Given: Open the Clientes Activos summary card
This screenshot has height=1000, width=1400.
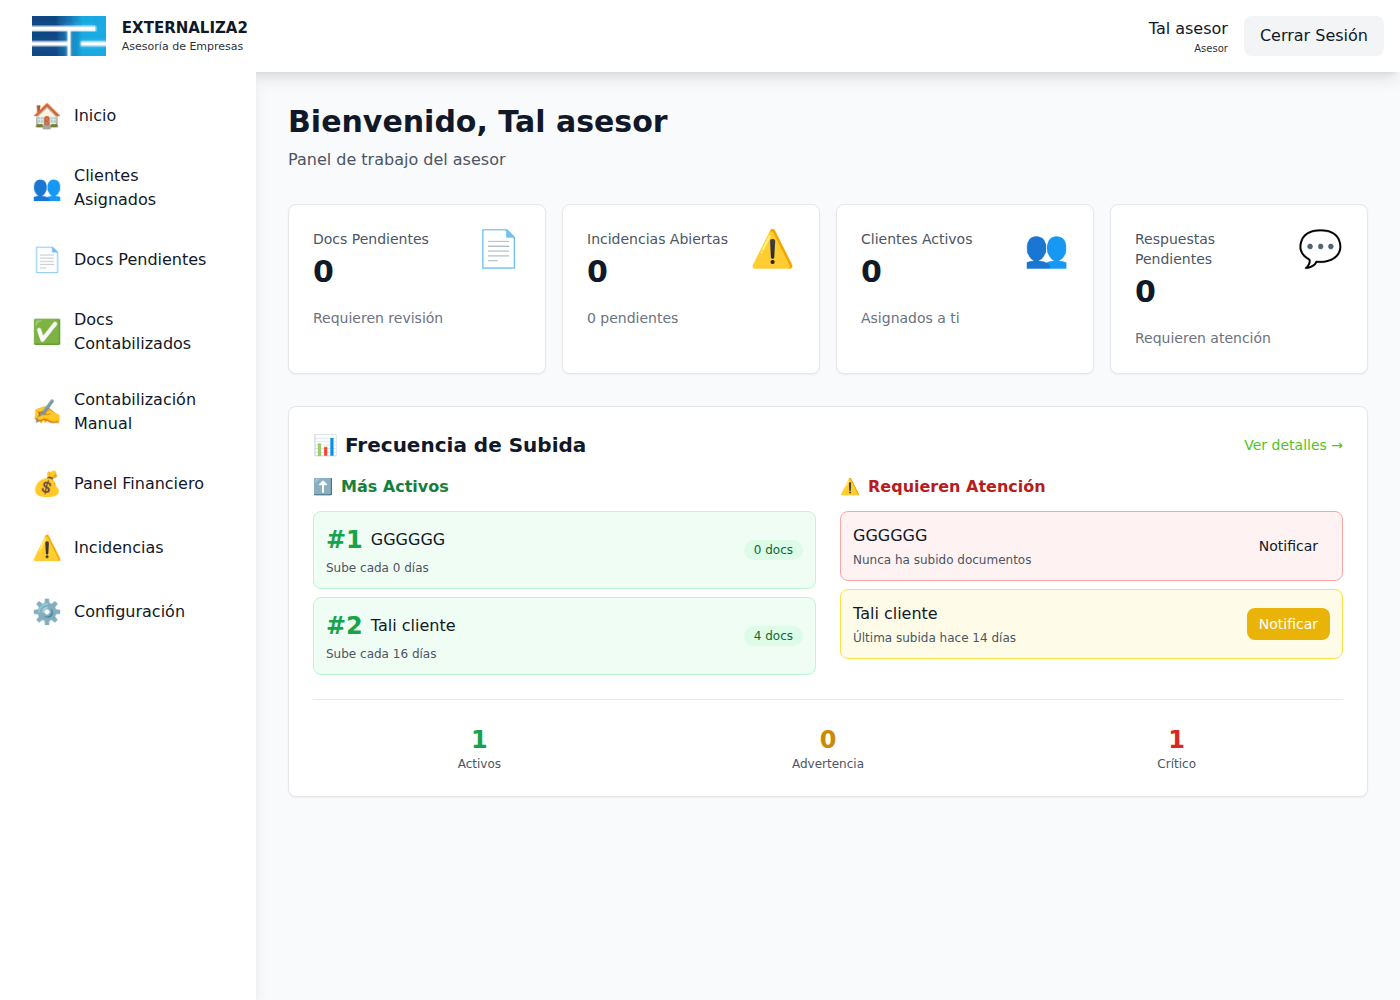Looking at the screenshot, I should tap(964, 289).
